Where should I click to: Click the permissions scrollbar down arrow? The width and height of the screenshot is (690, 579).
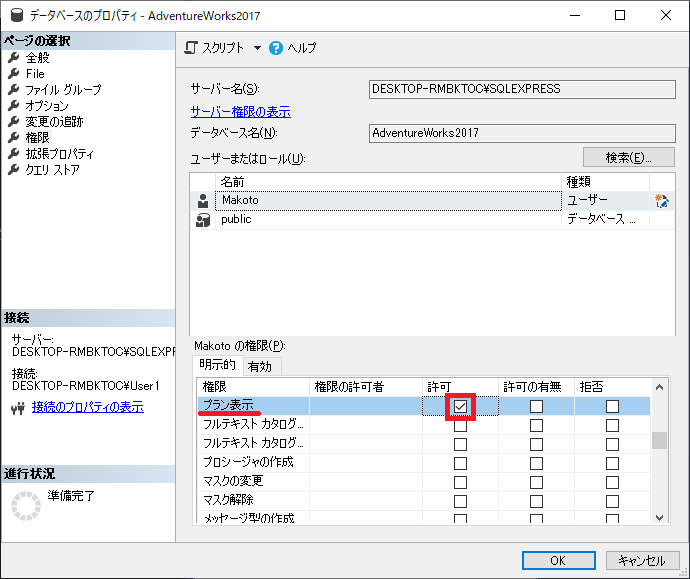pyautogui.click(x=659, y=517)
